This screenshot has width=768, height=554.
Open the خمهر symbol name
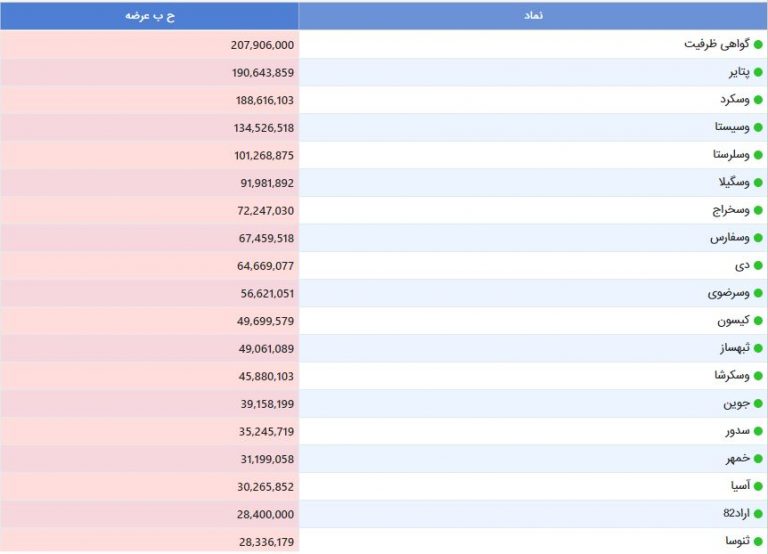[x=738, y=458]
